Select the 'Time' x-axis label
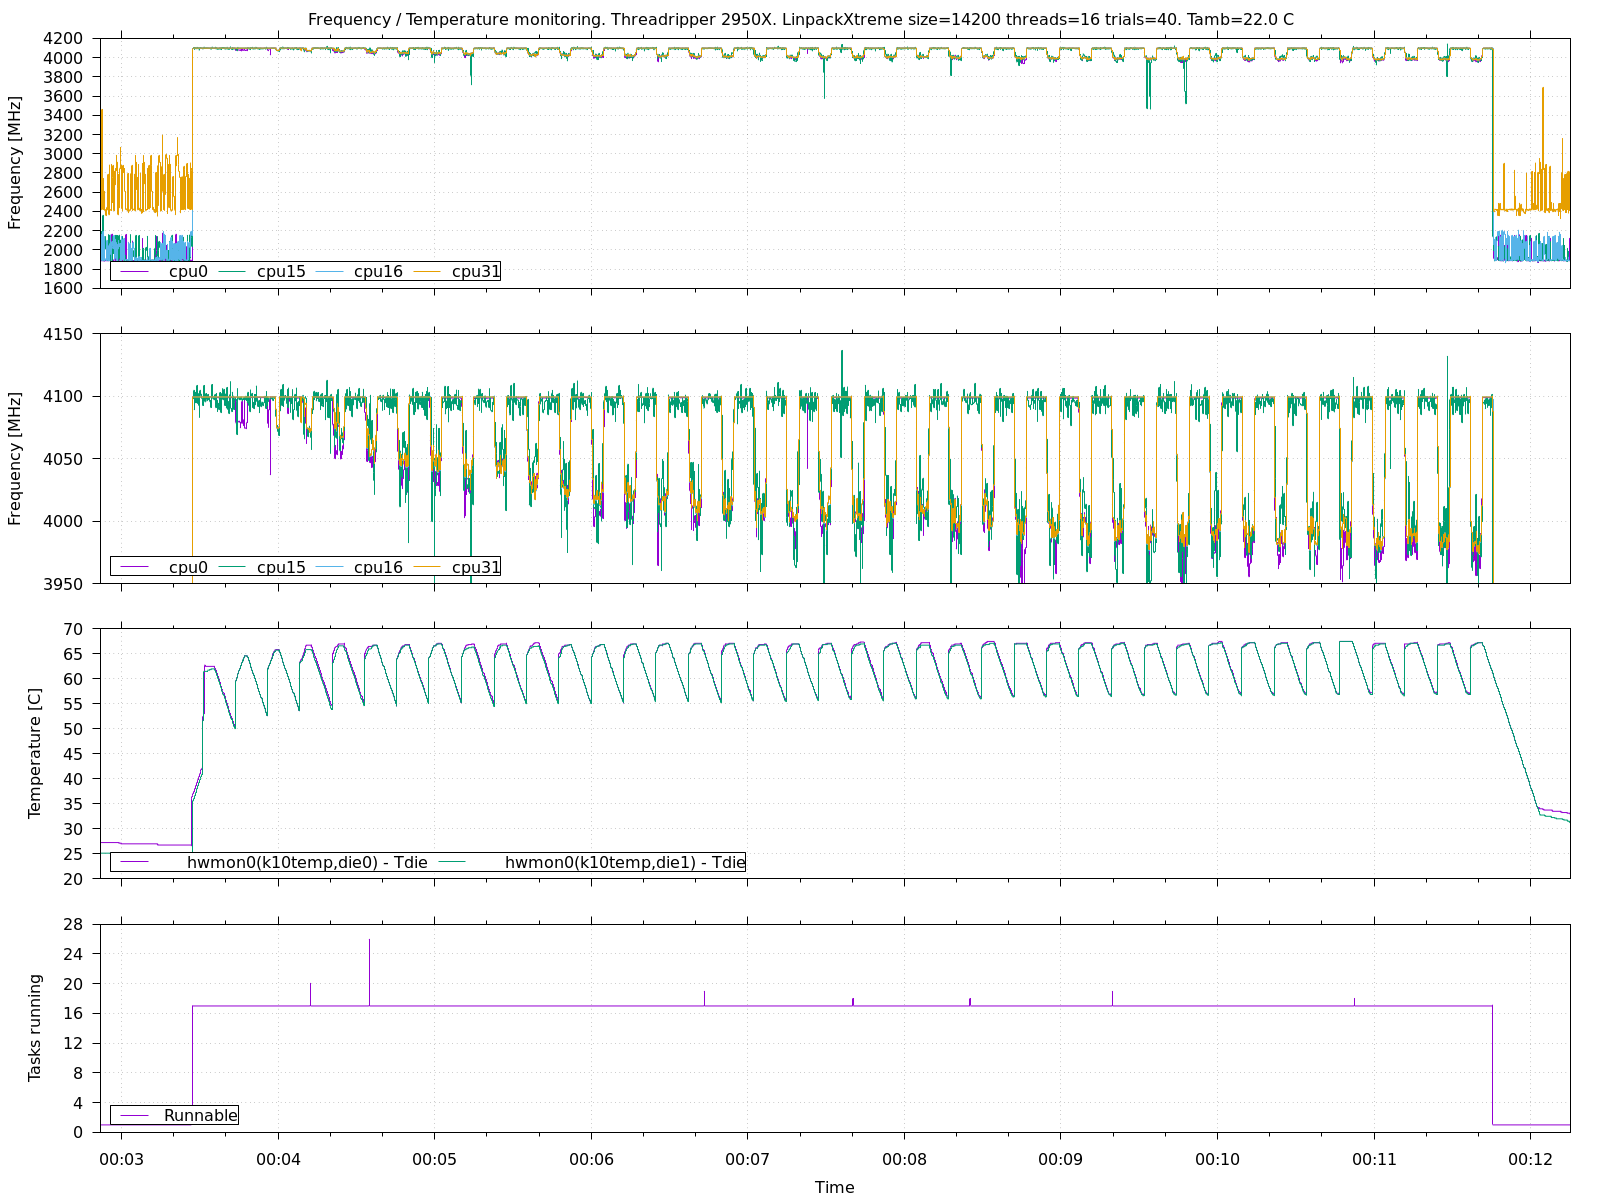The image size is (1600, 1200). tap(834, 1187)
